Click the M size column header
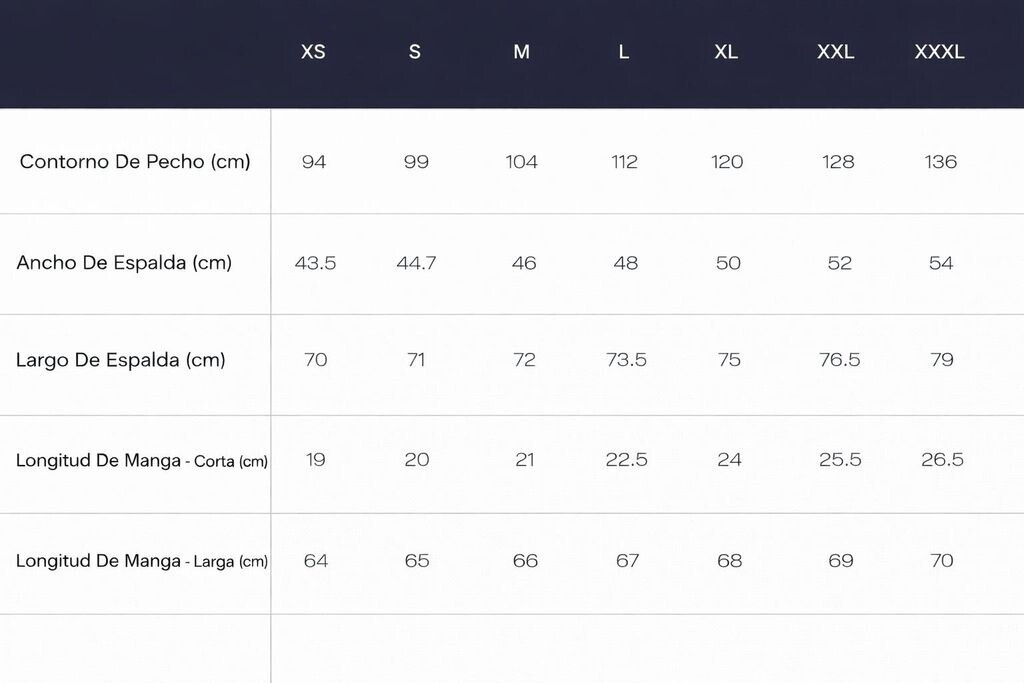The height and width of the screenshot is (683, 1024). tap(521, 52)
